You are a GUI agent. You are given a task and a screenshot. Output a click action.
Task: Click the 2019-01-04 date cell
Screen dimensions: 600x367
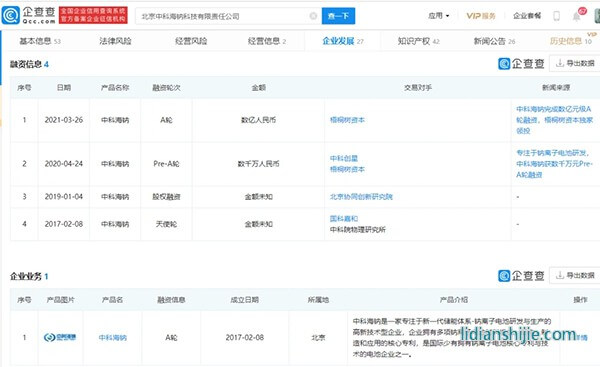click(x=64, y=197)
